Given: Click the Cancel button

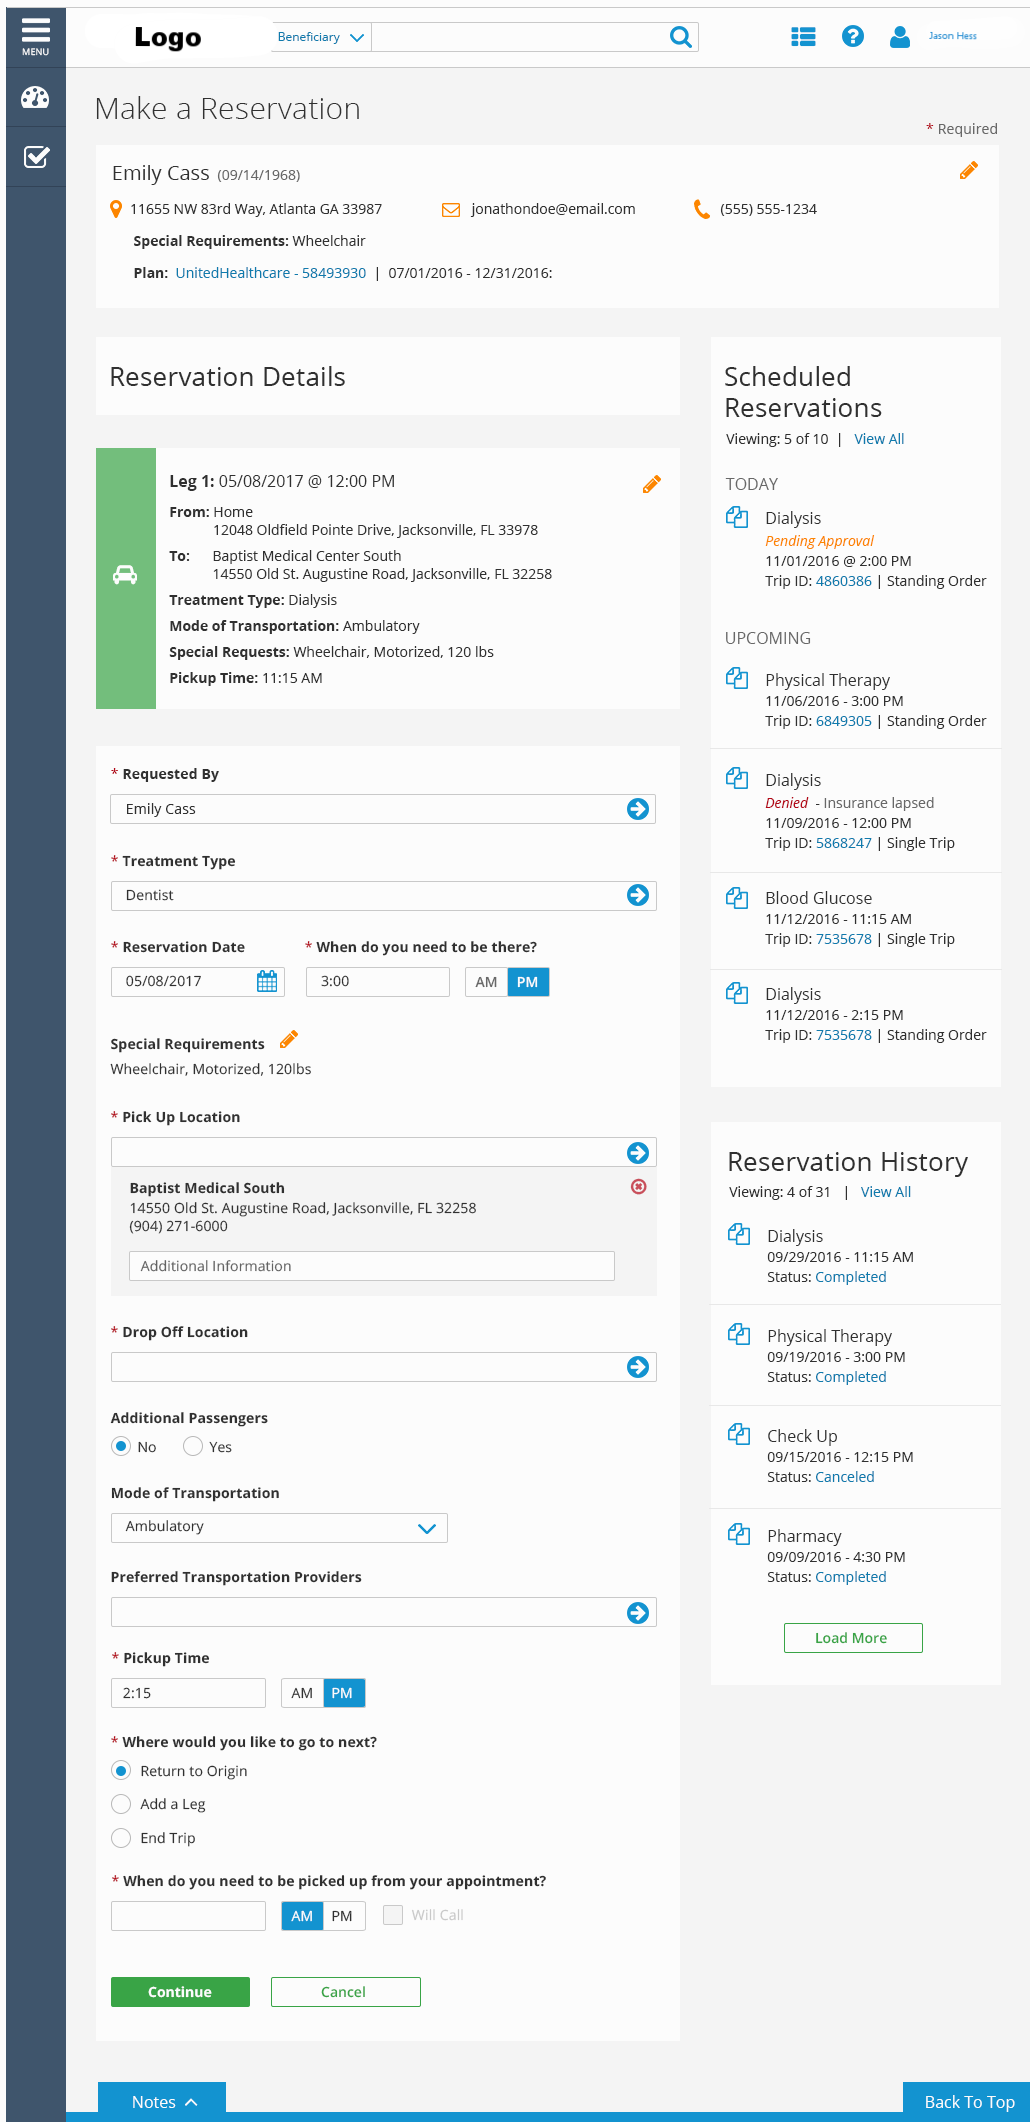Looking at the screenshot, I should click(x=345, y=1992).
